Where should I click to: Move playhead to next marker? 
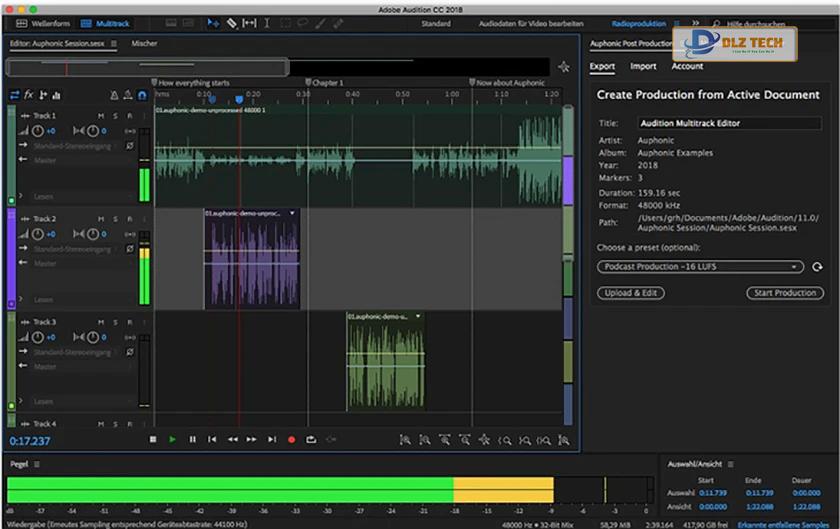pos(272,439)
